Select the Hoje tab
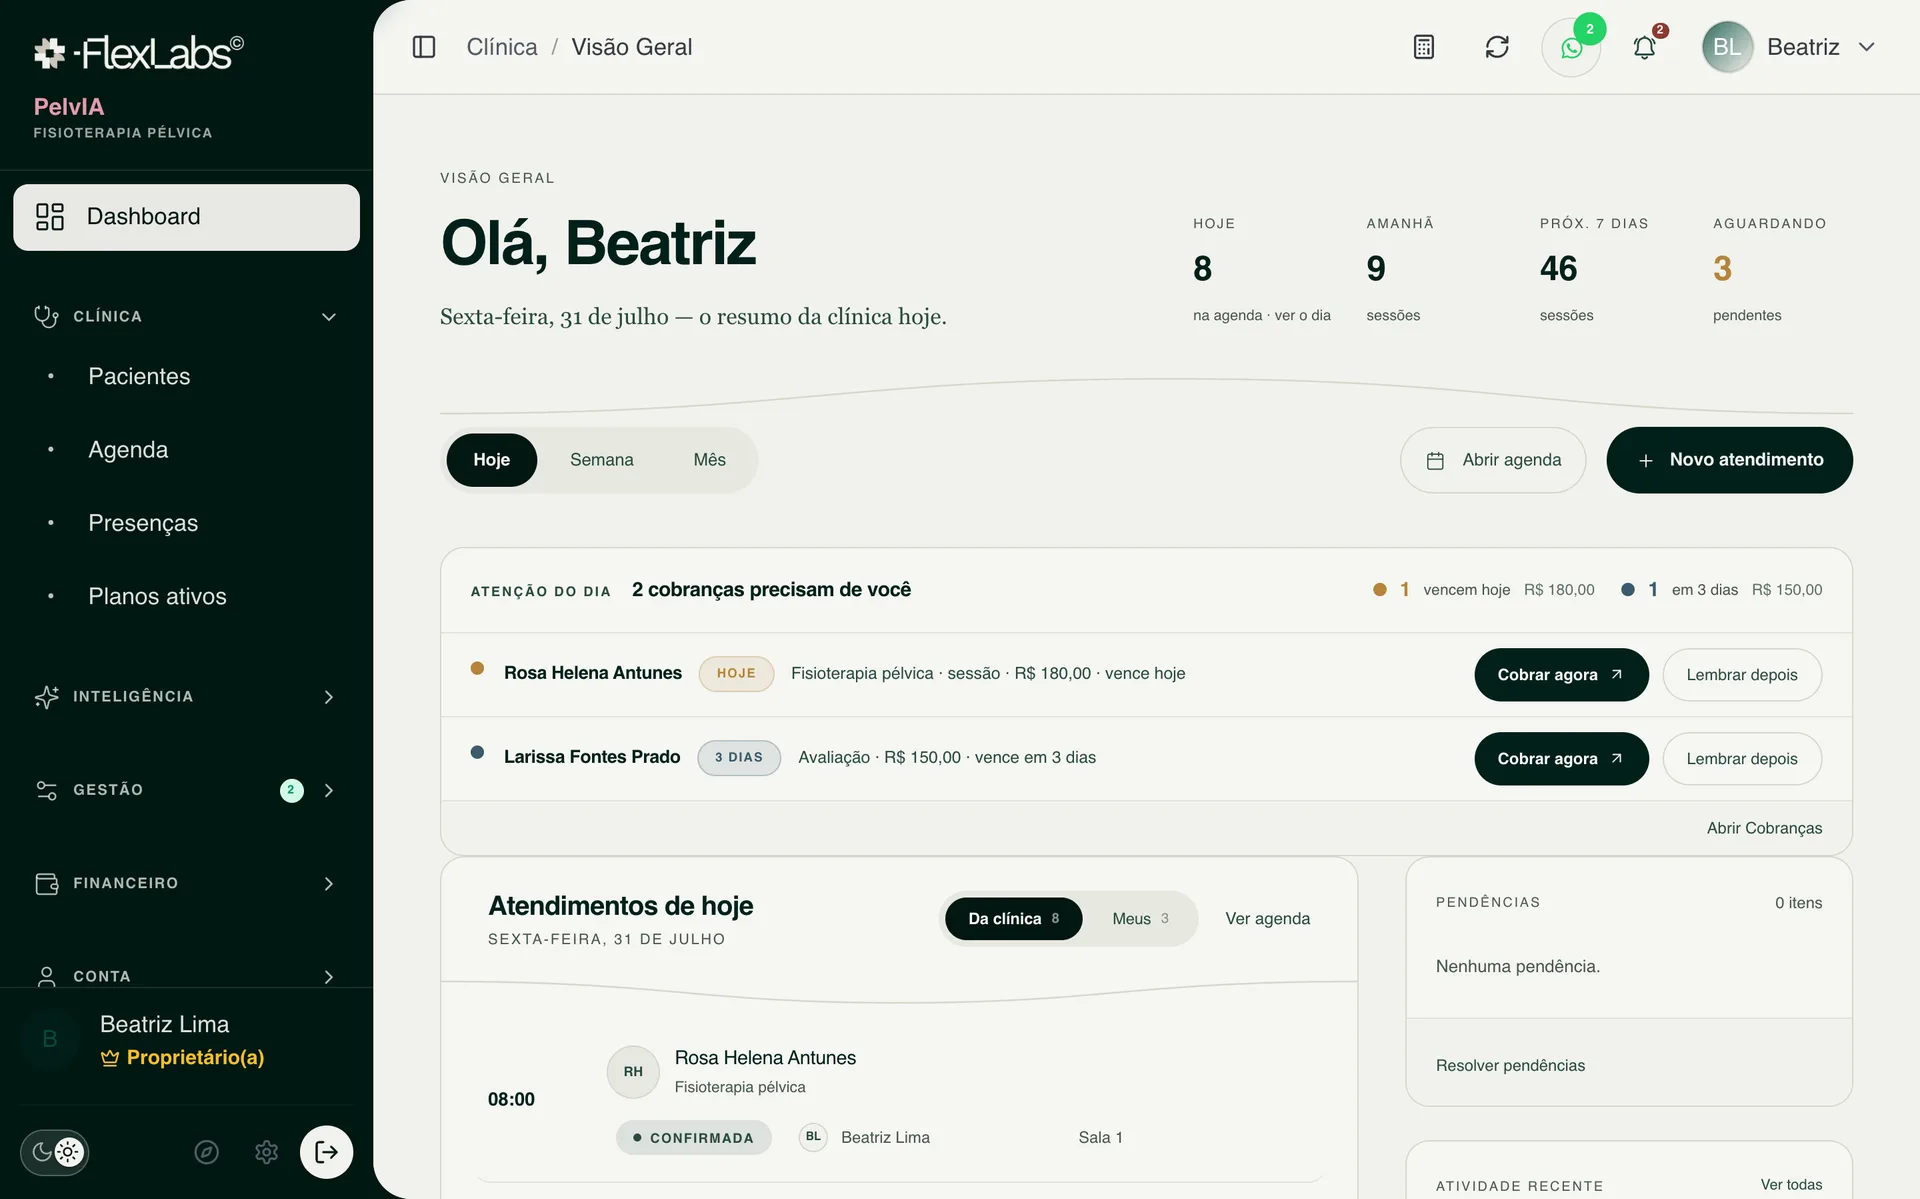The height and width of the screenshot is (1199, 1920). click(x=491, y=460)
